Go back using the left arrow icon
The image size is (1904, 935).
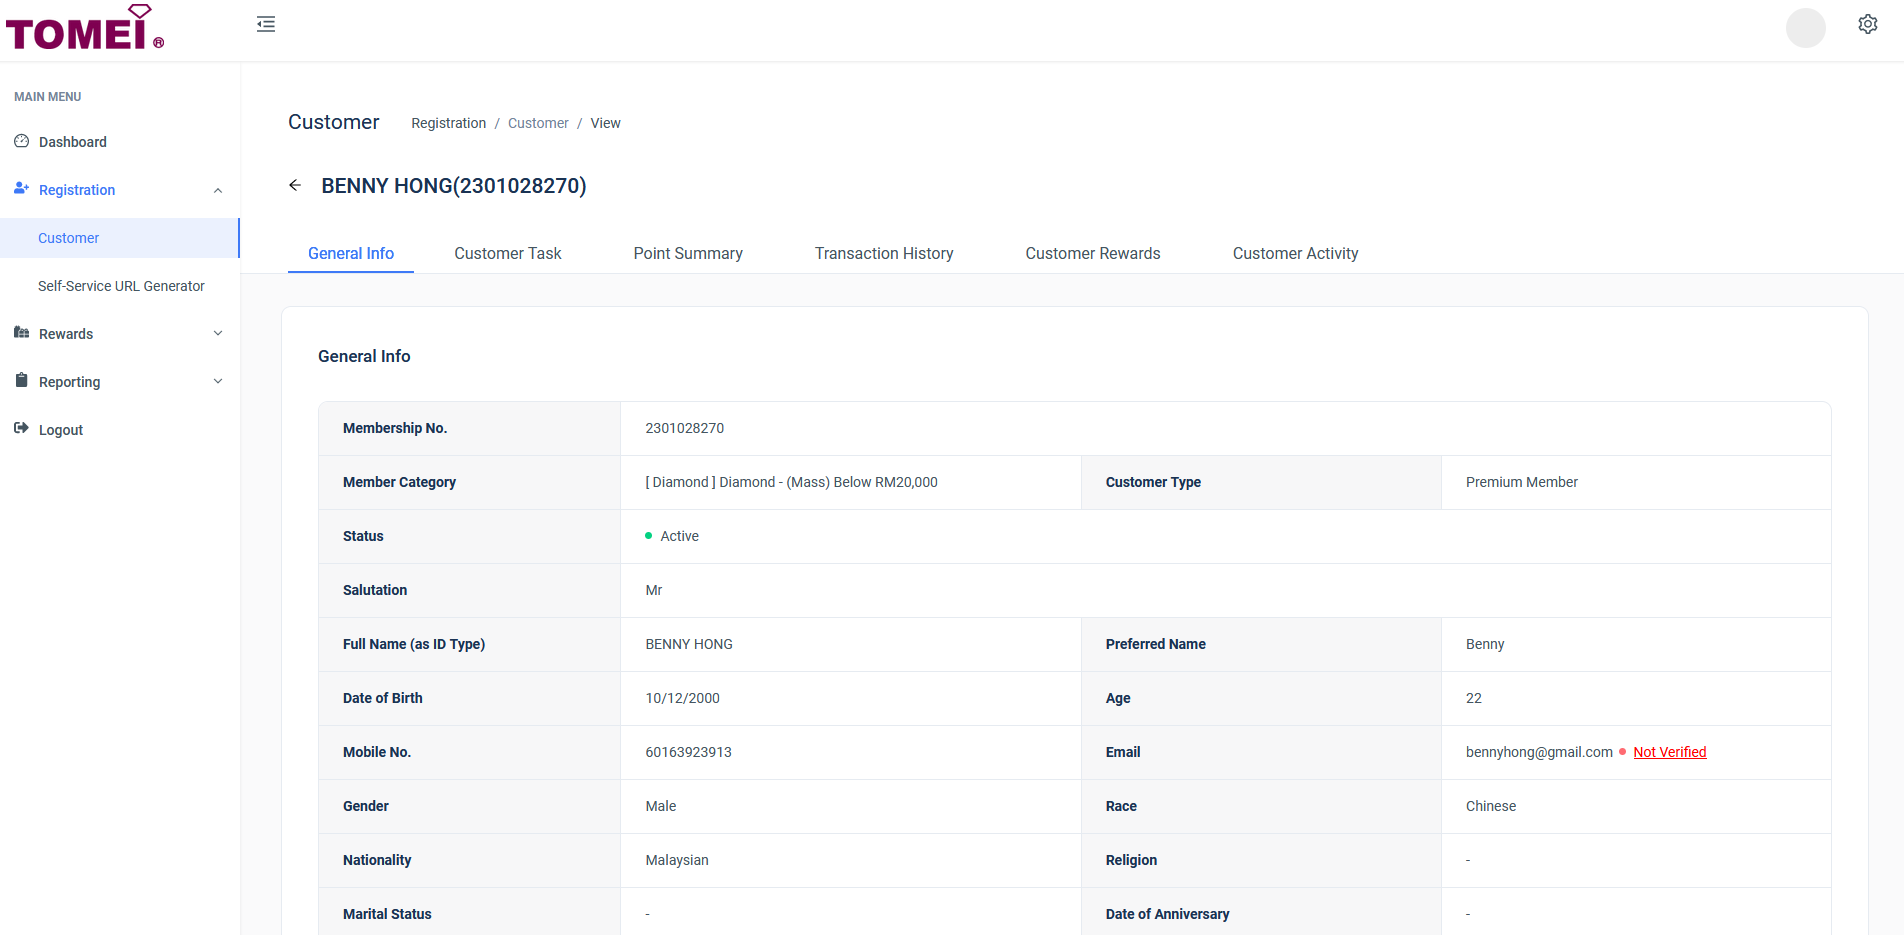click(x=295, y=185)
